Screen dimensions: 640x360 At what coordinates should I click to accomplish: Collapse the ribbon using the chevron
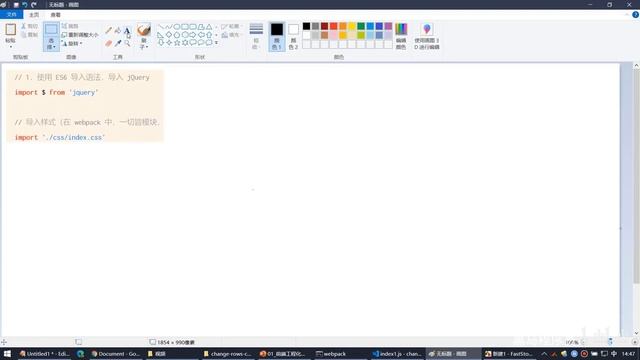[627, 15]
